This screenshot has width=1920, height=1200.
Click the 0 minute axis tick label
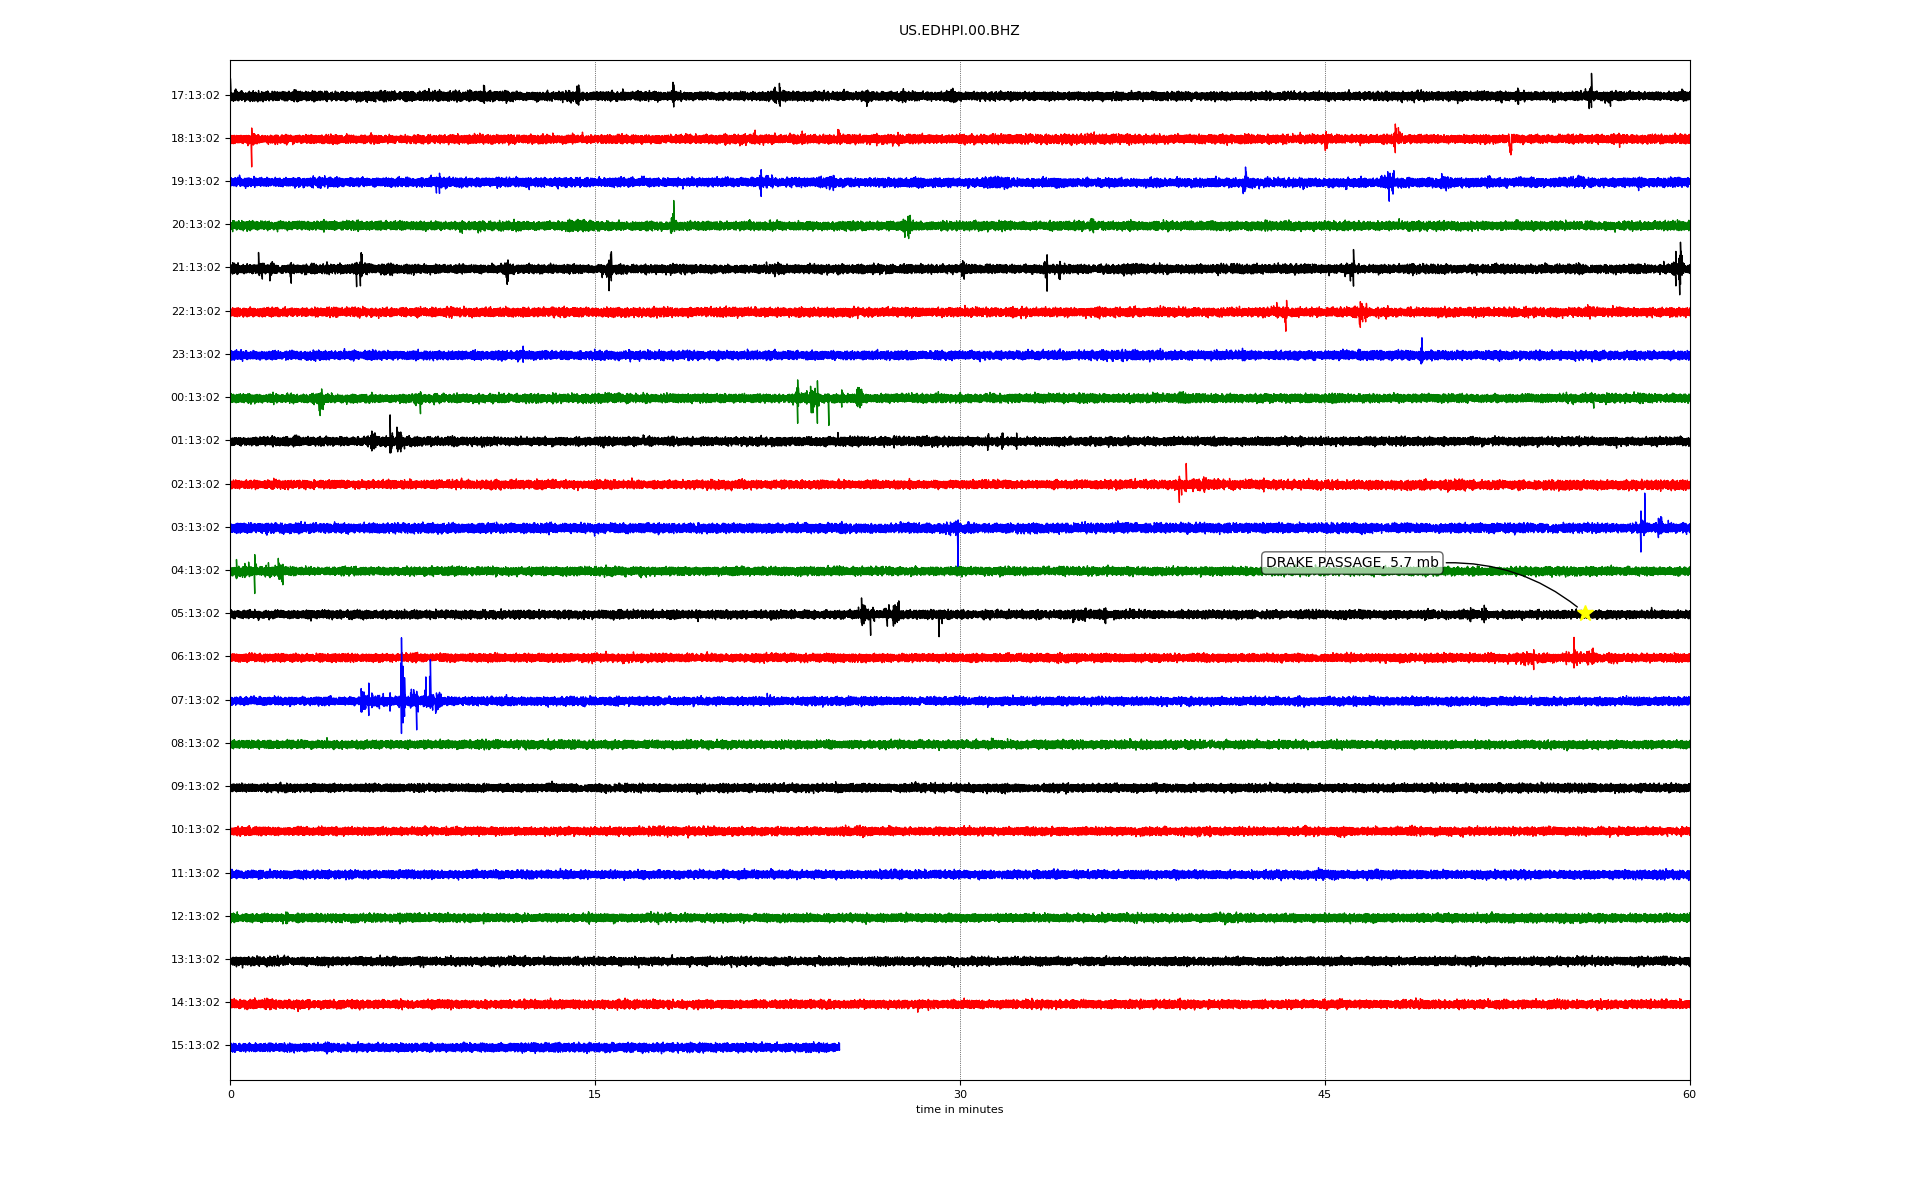(x=231, y=1095)
